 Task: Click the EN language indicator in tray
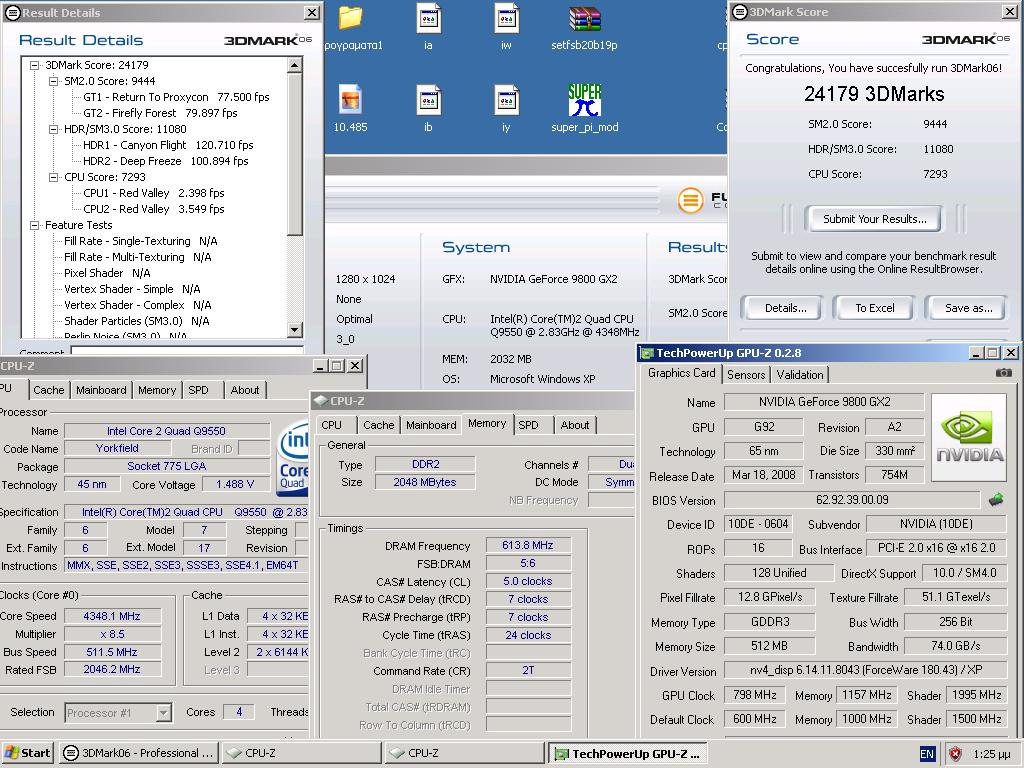(927, 754)
